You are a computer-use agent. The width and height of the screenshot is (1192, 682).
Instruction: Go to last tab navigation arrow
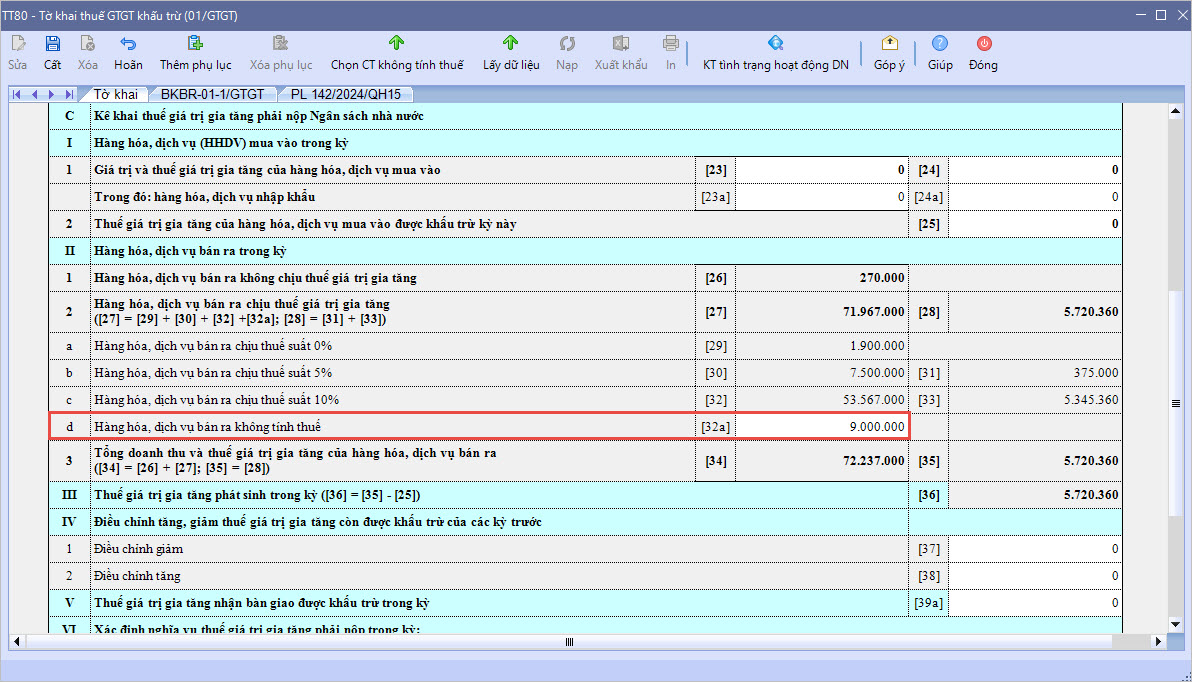68,94
